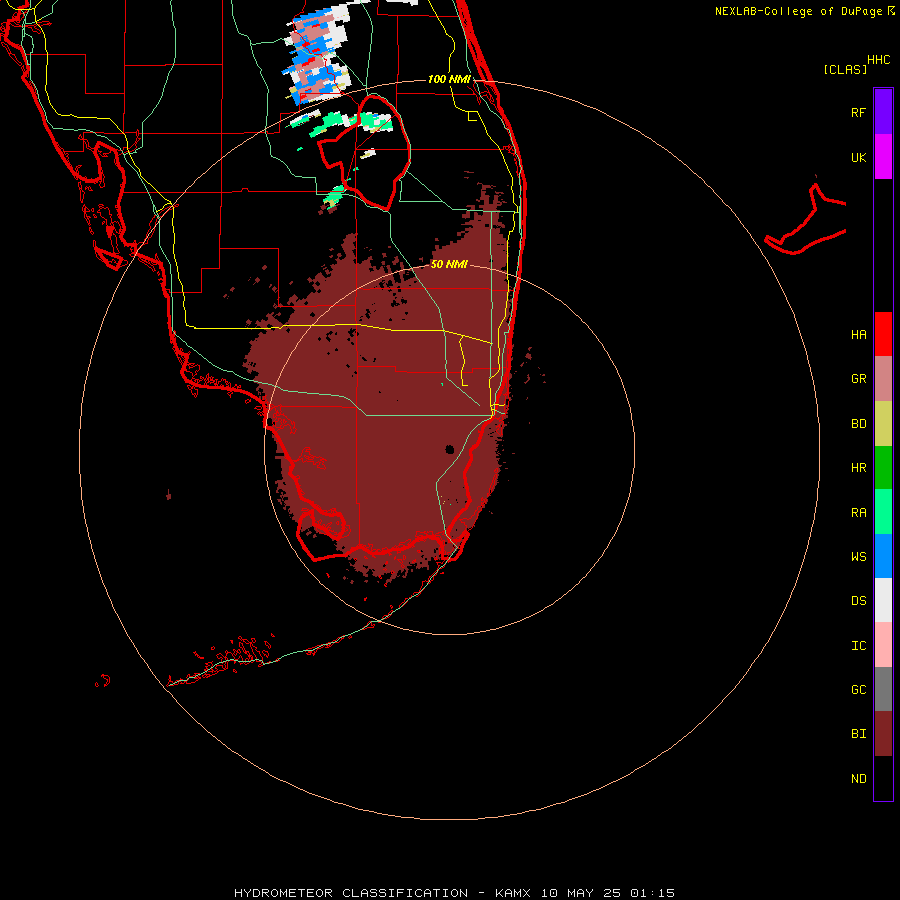Click the HA legend label
Image resolution: width=900 pixels, height=900 pixels.
pyautogui.click(x=858, y=334)
